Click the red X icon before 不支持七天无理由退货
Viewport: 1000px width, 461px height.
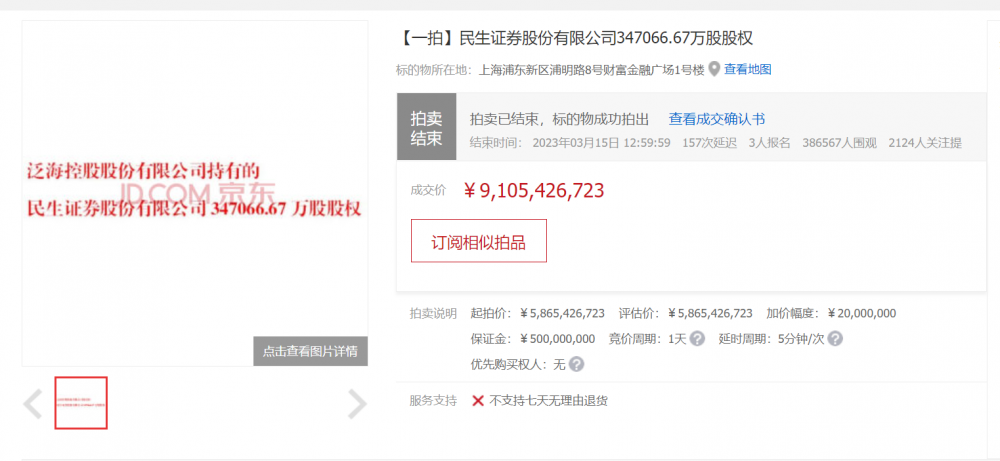point(478,401)
